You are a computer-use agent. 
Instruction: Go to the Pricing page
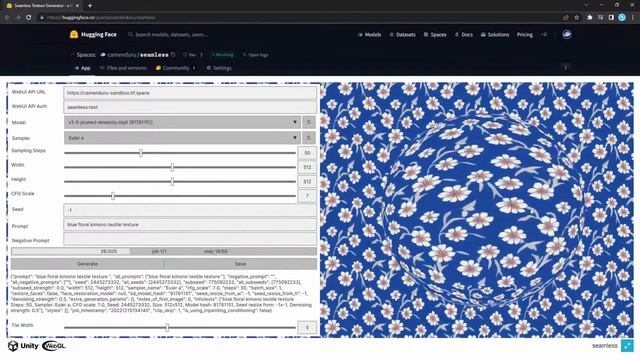525,35
